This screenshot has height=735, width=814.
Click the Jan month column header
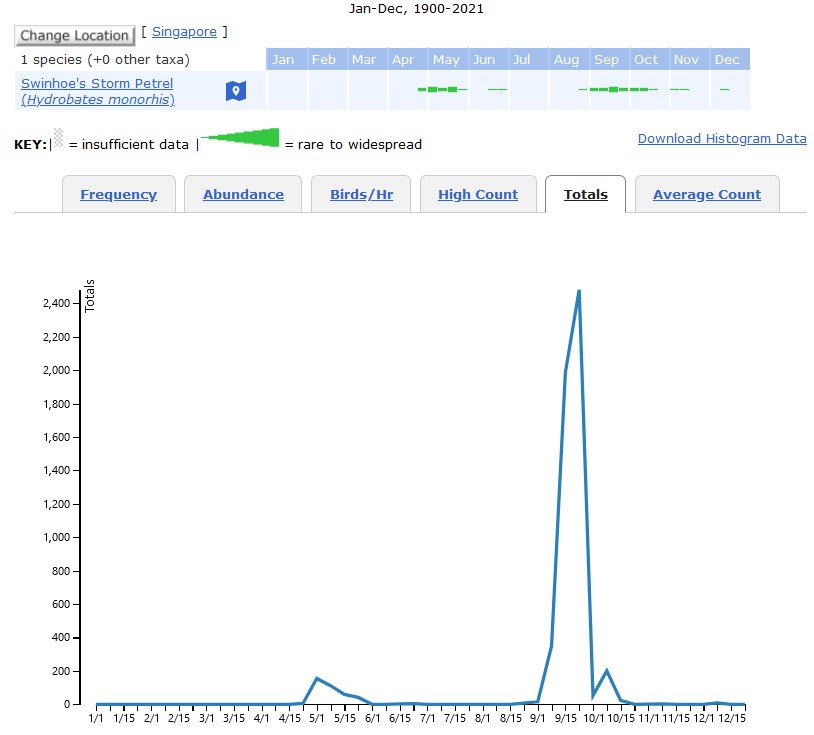[283, 60]
